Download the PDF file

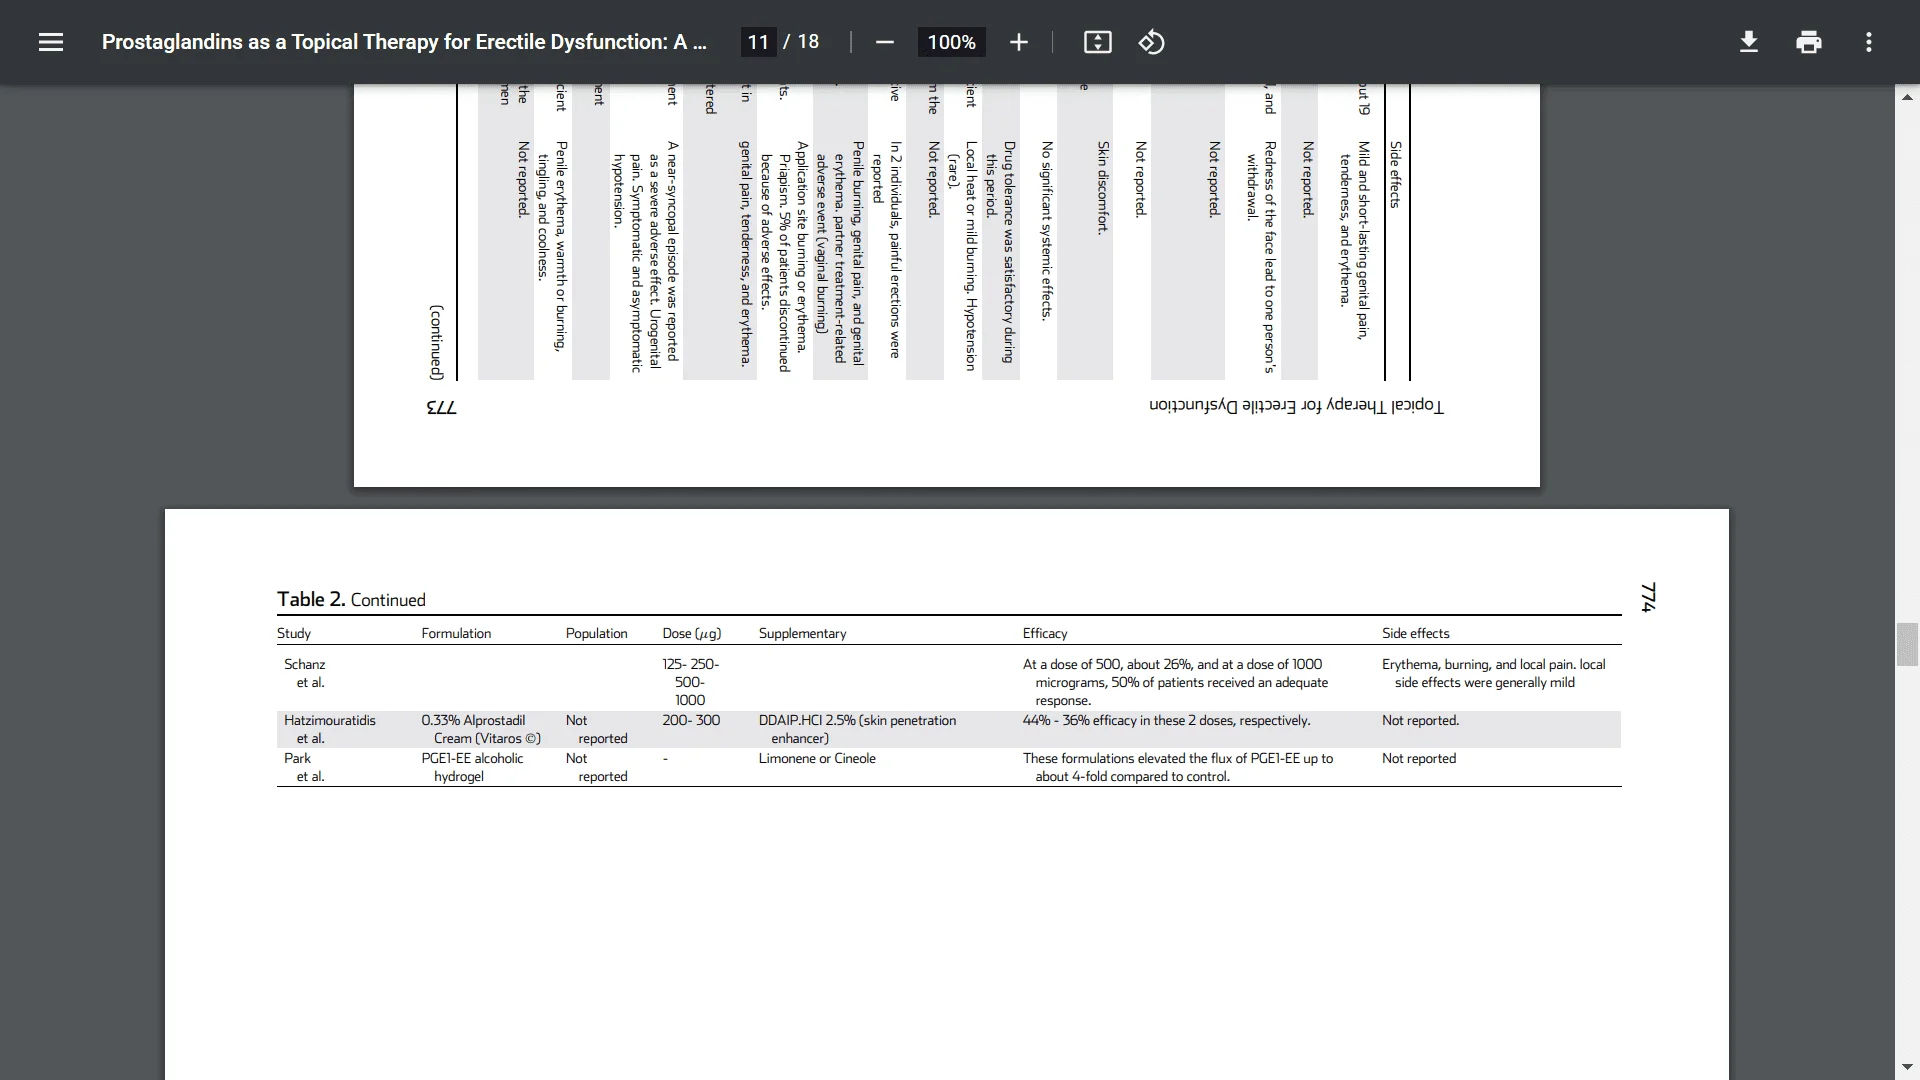pos(1749,42)
